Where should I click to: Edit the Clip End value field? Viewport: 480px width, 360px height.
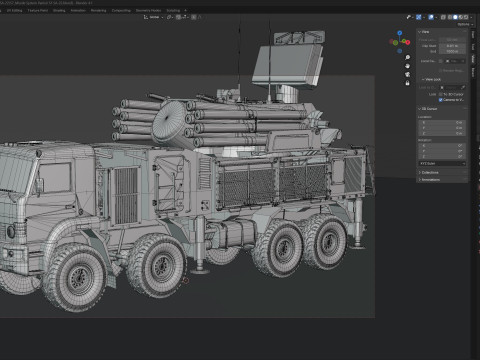click(452, 51)
